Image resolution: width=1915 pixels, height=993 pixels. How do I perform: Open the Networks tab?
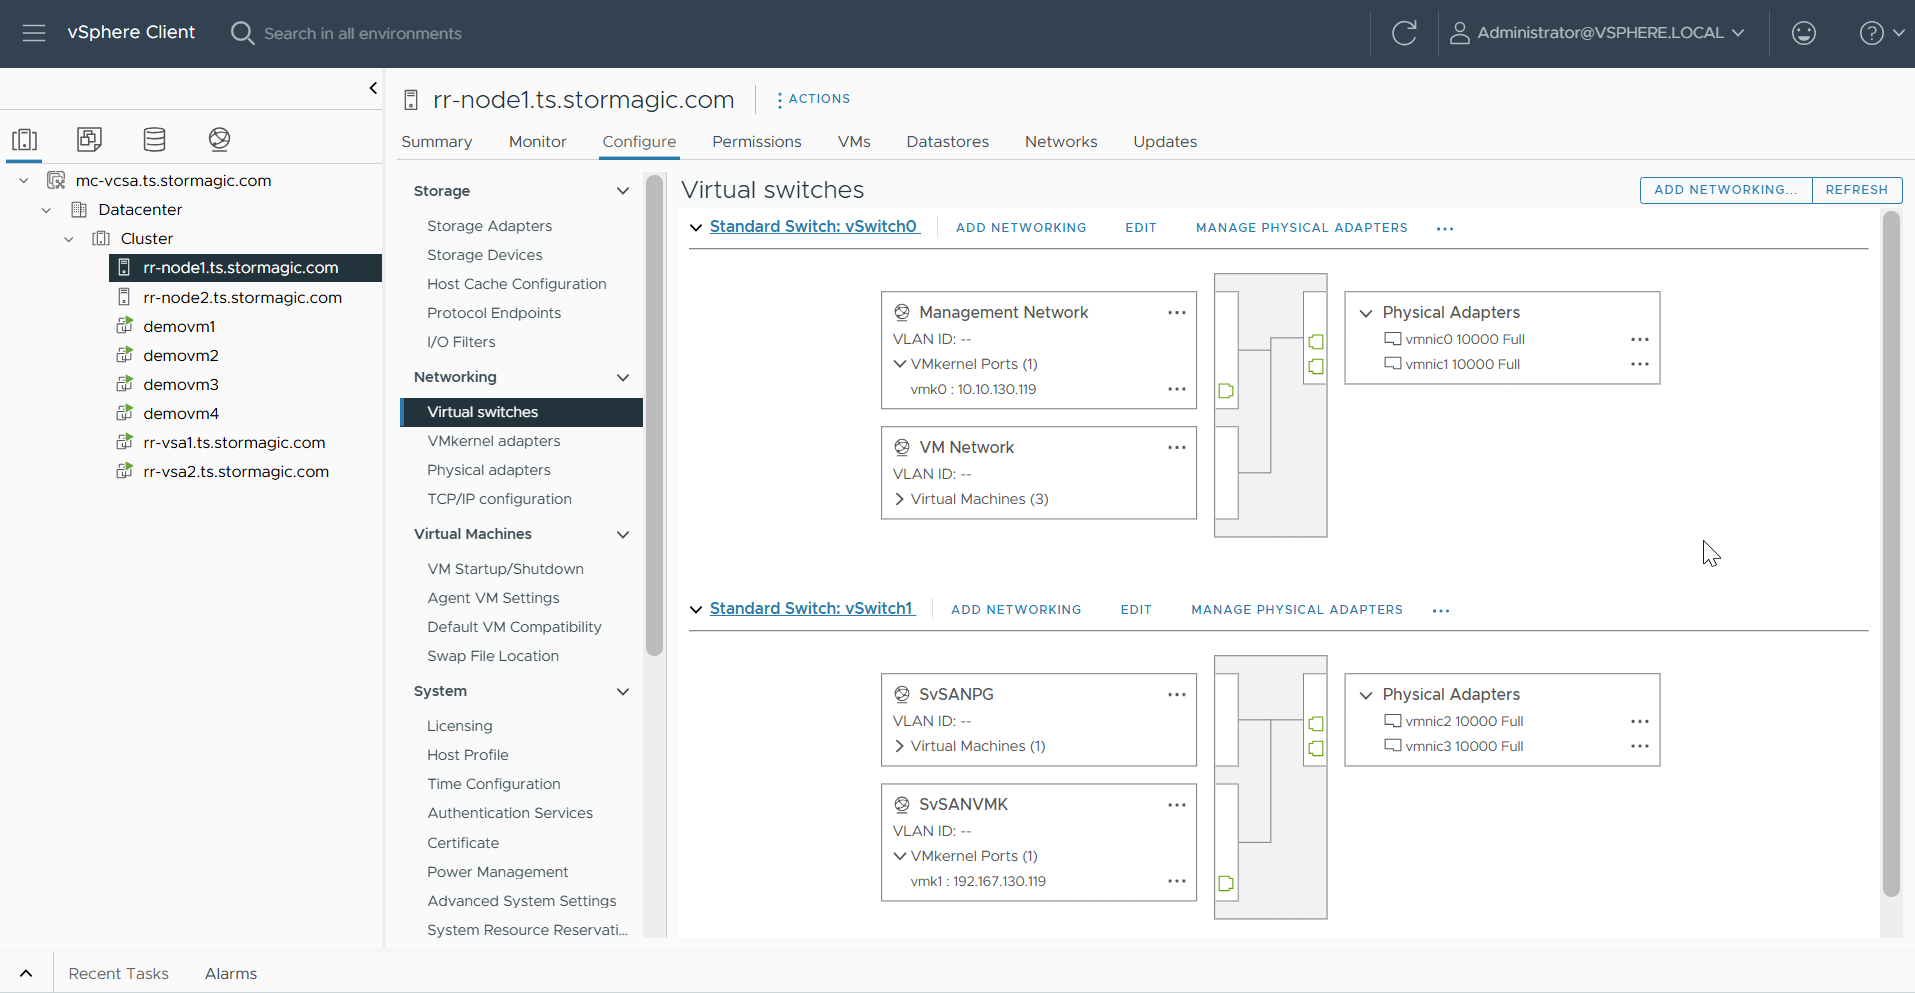pyautogui.click(x=1061, y=142)
